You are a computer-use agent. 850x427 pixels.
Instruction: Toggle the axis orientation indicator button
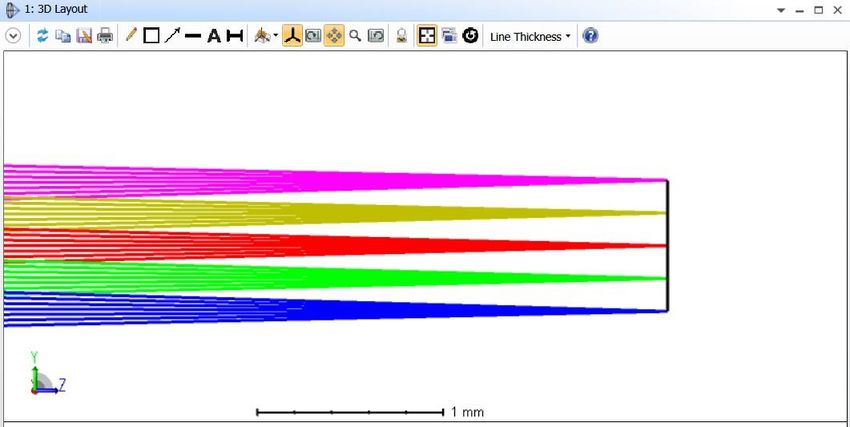[x=292, y=36]
